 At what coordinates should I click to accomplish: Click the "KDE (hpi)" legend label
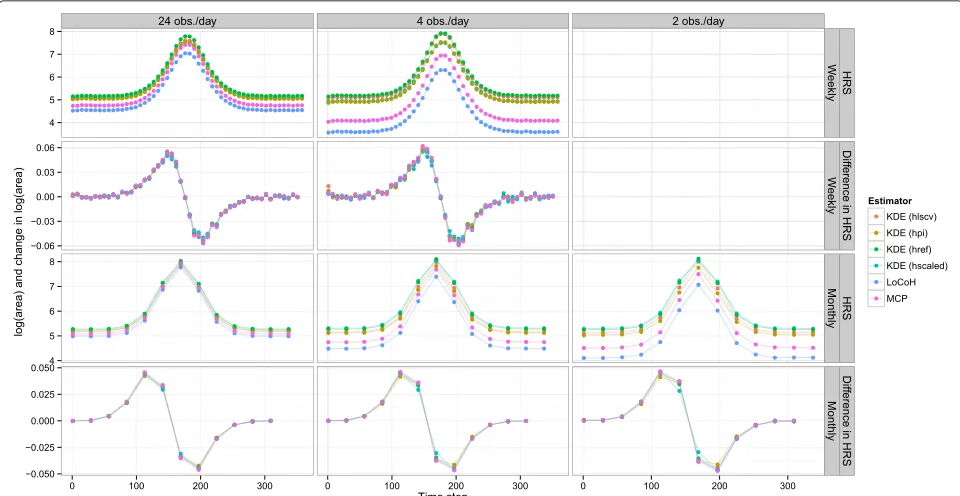point(908,233)
